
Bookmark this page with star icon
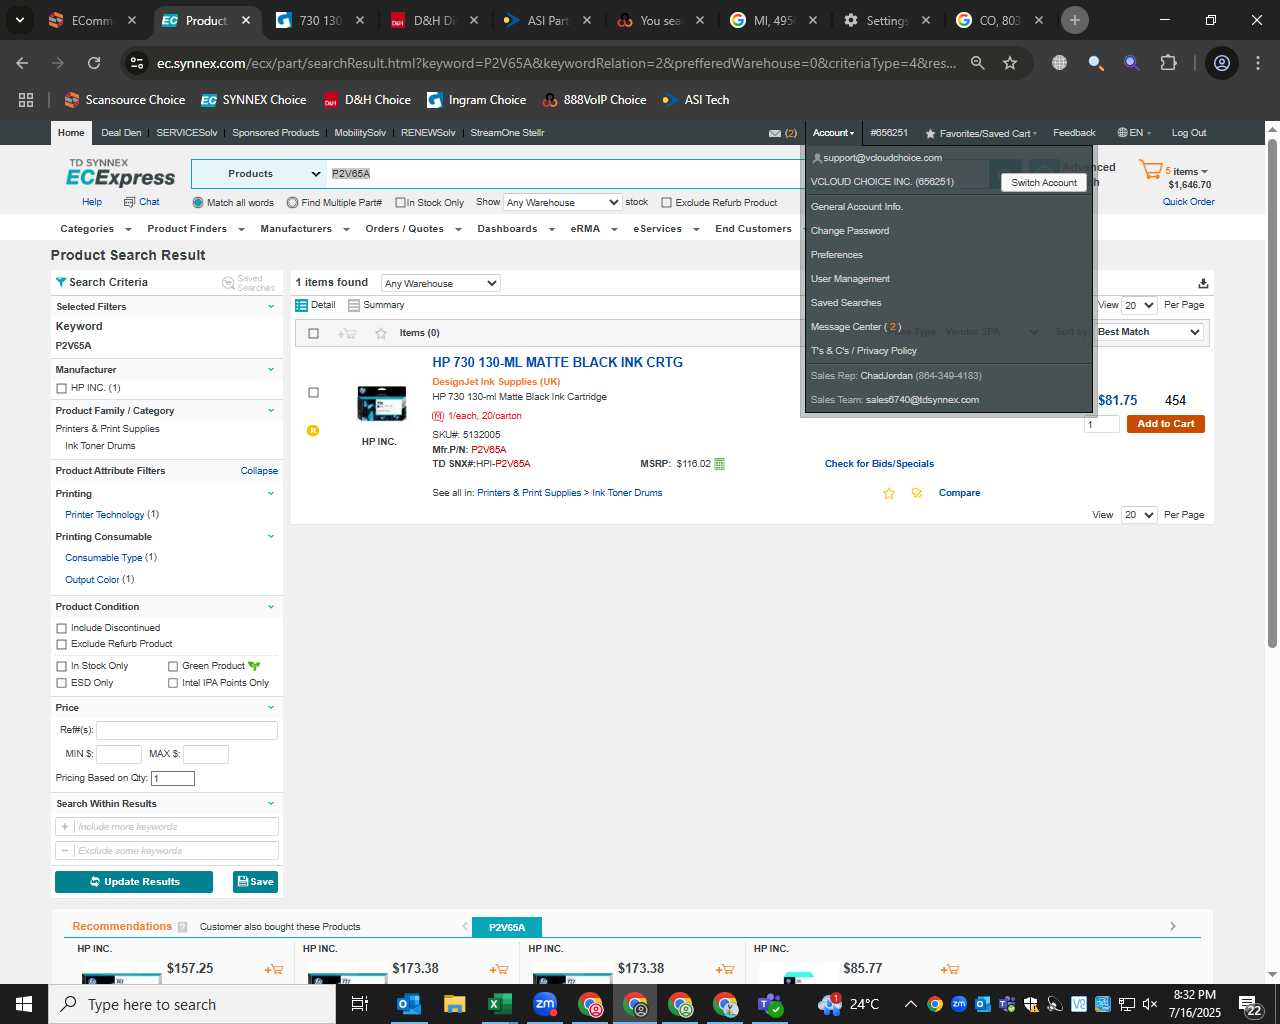[1010, 63]
